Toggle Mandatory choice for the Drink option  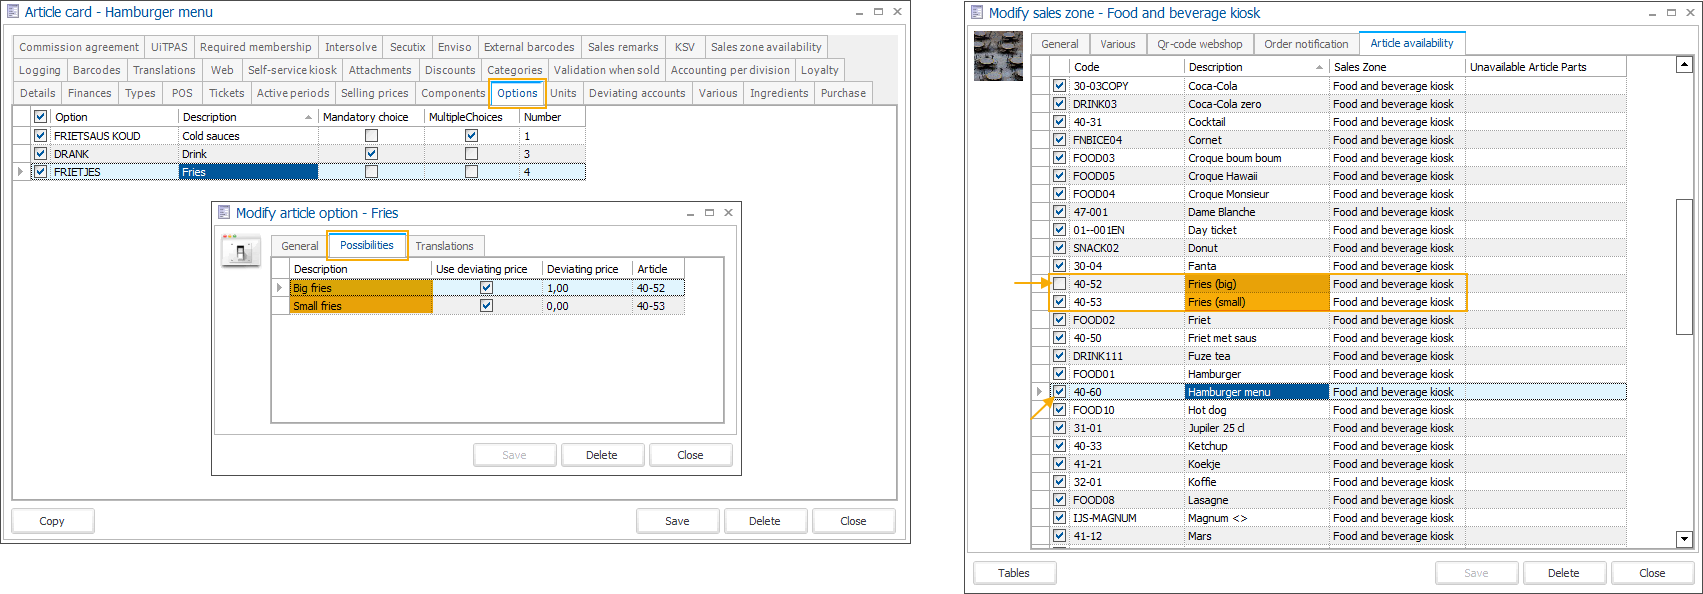[371, 154]
